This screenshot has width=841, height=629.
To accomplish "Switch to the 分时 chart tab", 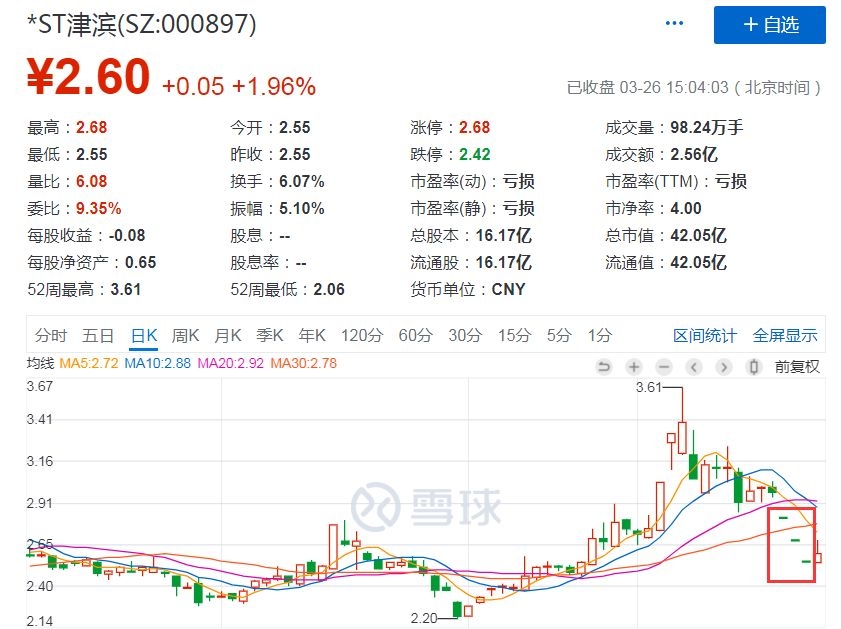I will point(50,336).
